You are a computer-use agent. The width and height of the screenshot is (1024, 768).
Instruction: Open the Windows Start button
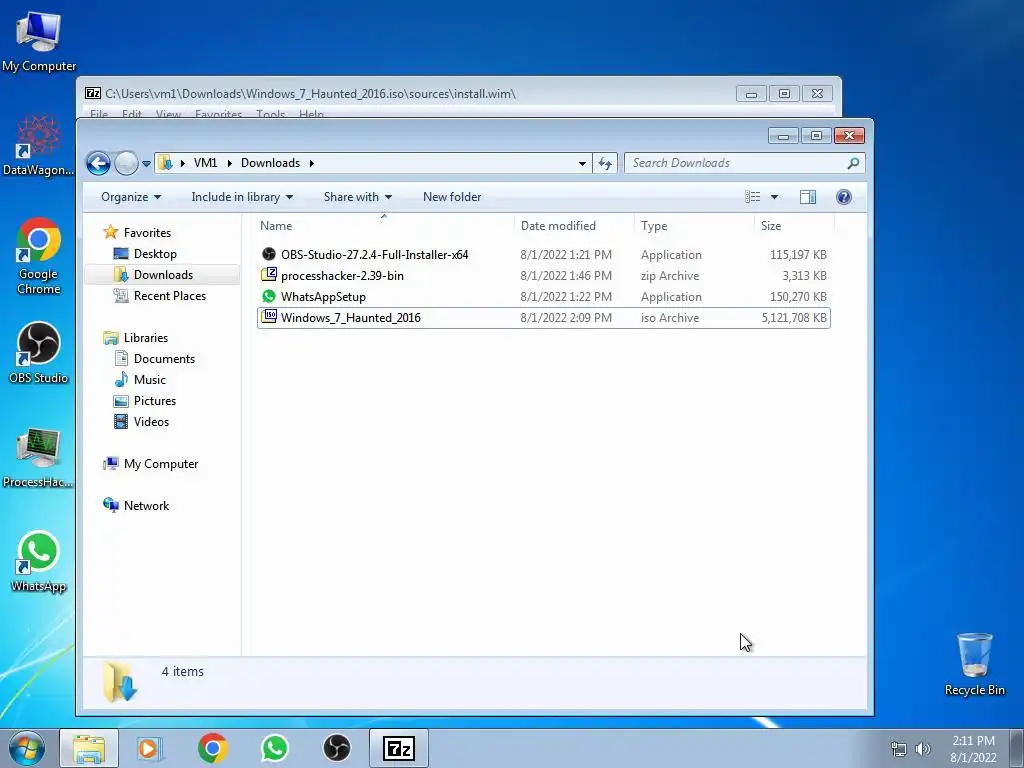pos(27,748)
